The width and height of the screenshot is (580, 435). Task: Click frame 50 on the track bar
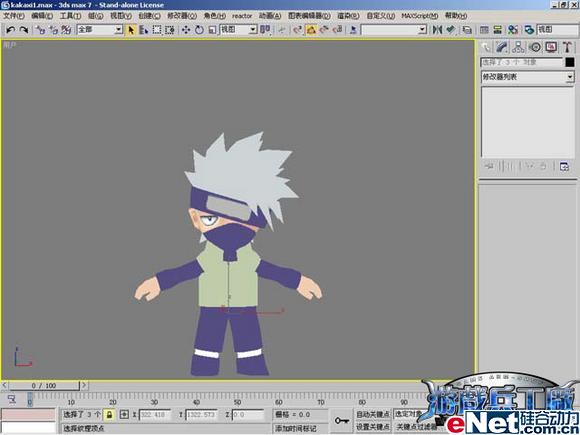(237, 399)
